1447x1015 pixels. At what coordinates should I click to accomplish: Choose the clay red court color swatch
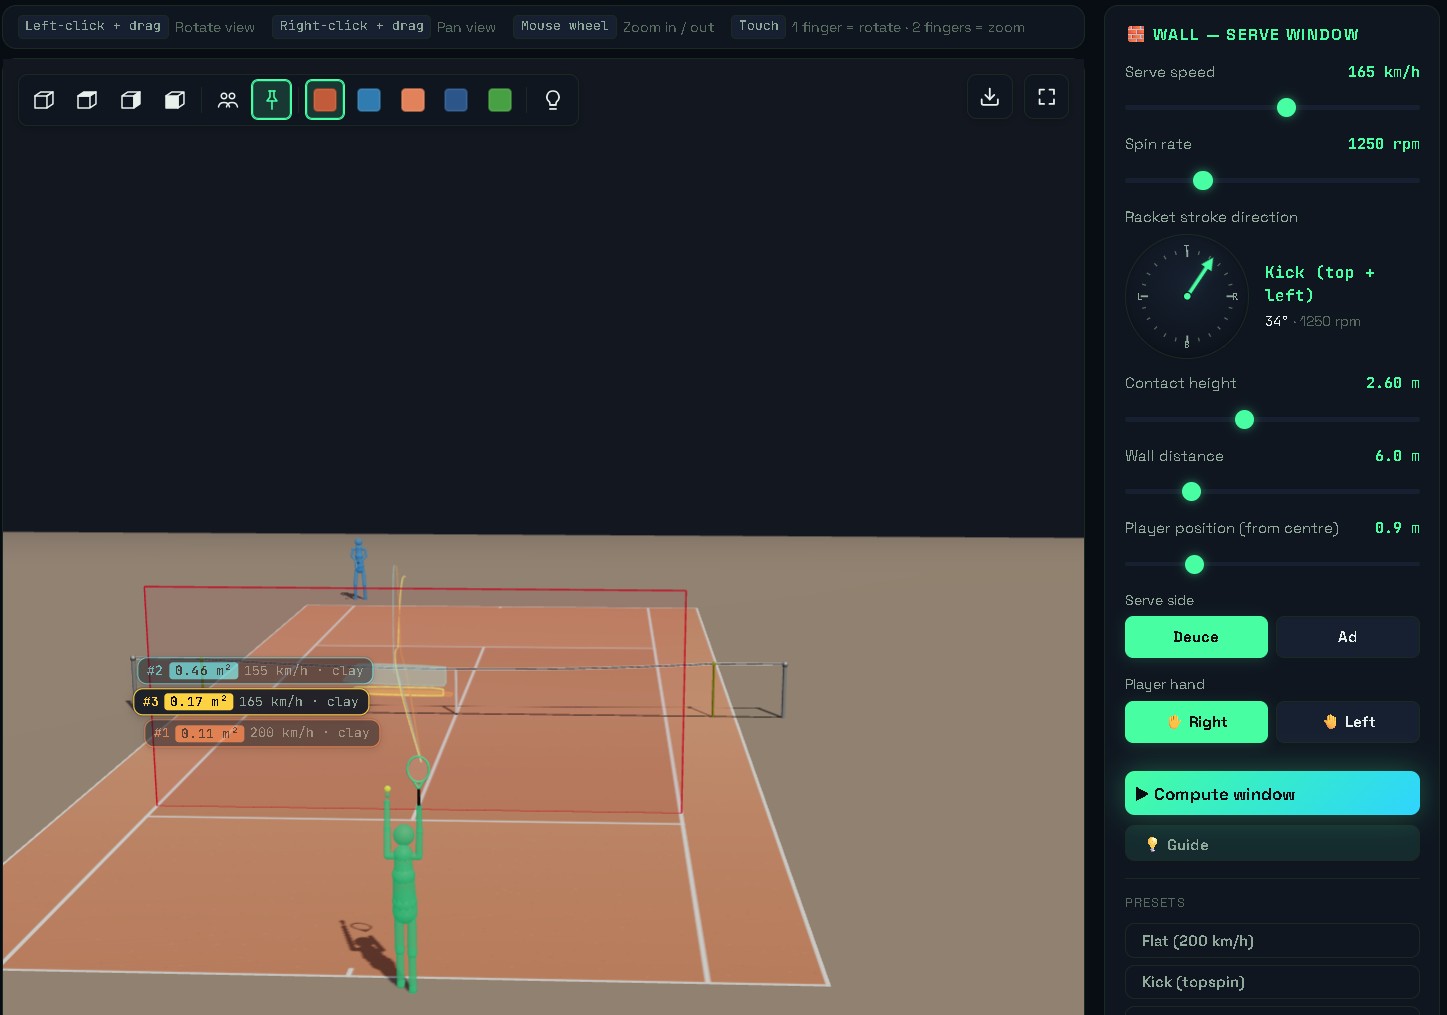click(x=325, y=100)
